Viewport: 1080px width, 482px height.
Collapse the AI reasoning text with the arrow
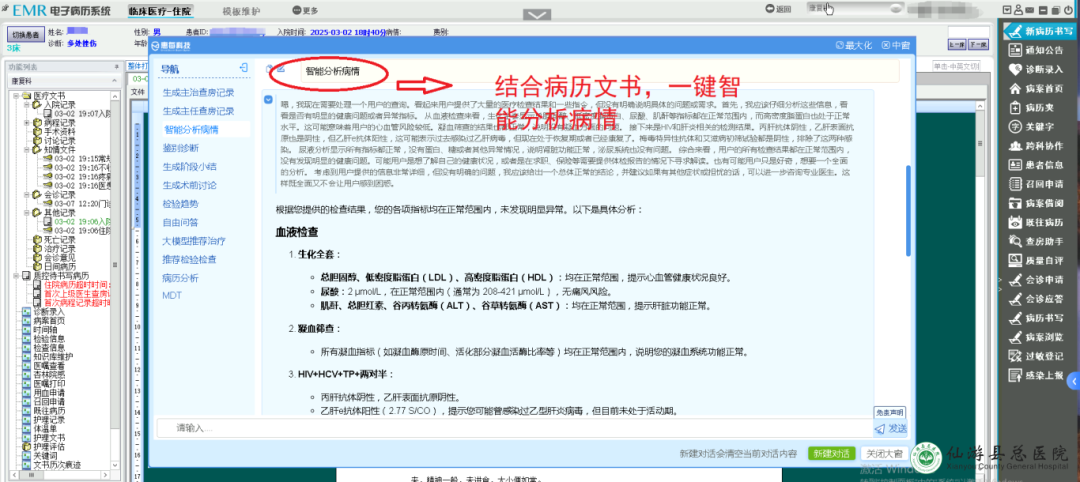[268, 99]
